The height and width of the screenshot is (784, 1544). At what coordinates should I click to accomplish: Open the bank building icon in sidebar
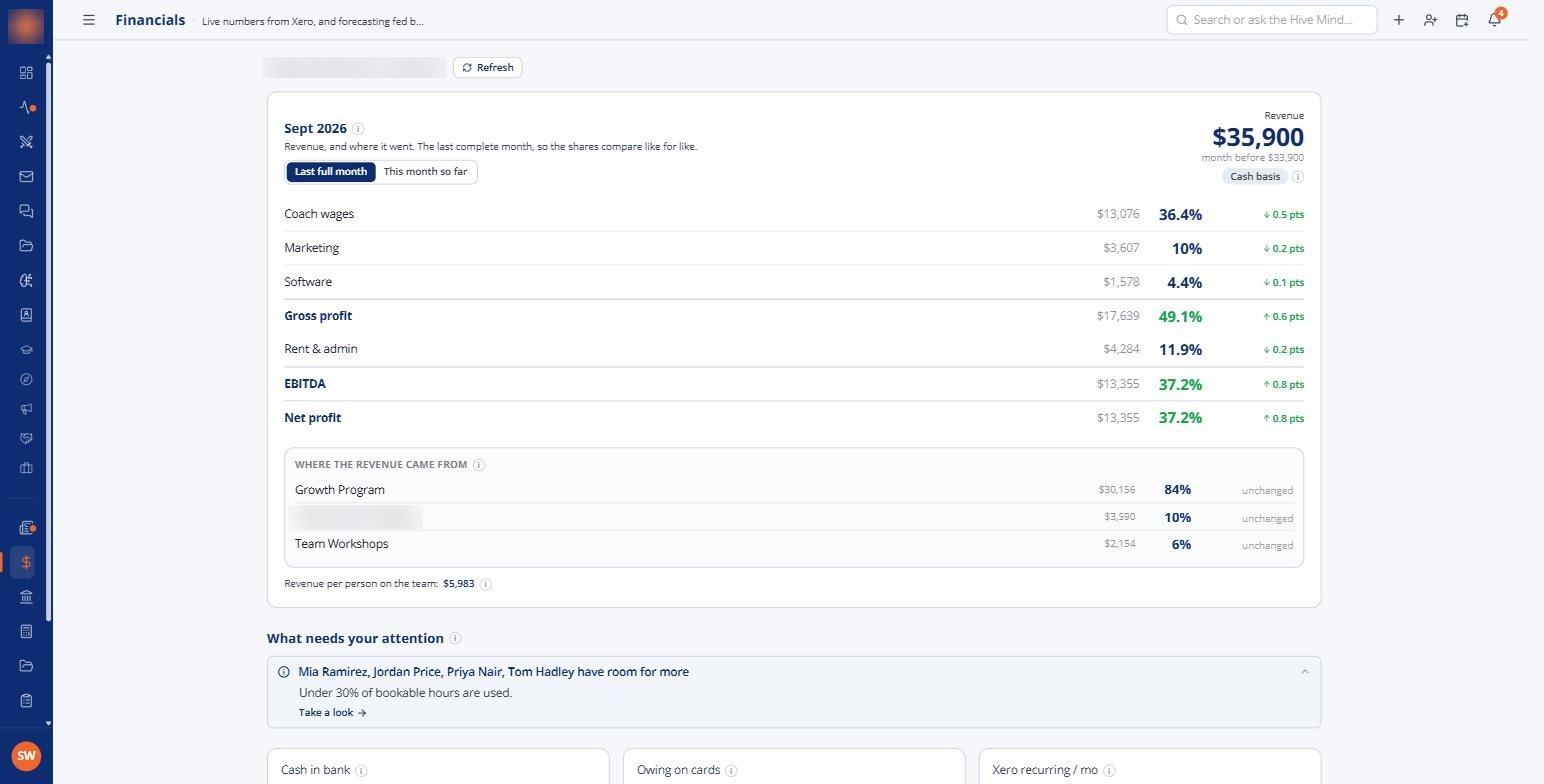[26, 597]
